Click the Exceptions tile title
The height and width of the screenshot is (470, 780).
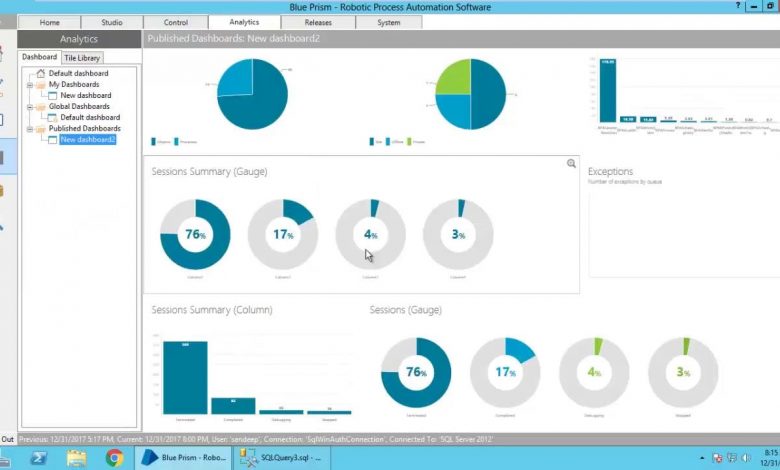[x=610, y=172]
